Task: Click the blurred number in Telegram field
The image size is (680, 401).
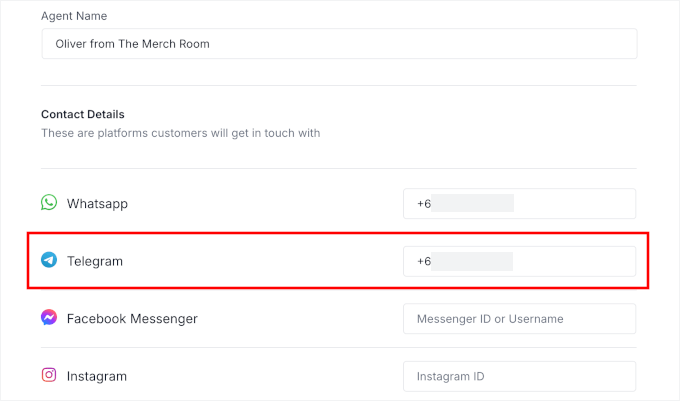Action: tap(473, 261)
